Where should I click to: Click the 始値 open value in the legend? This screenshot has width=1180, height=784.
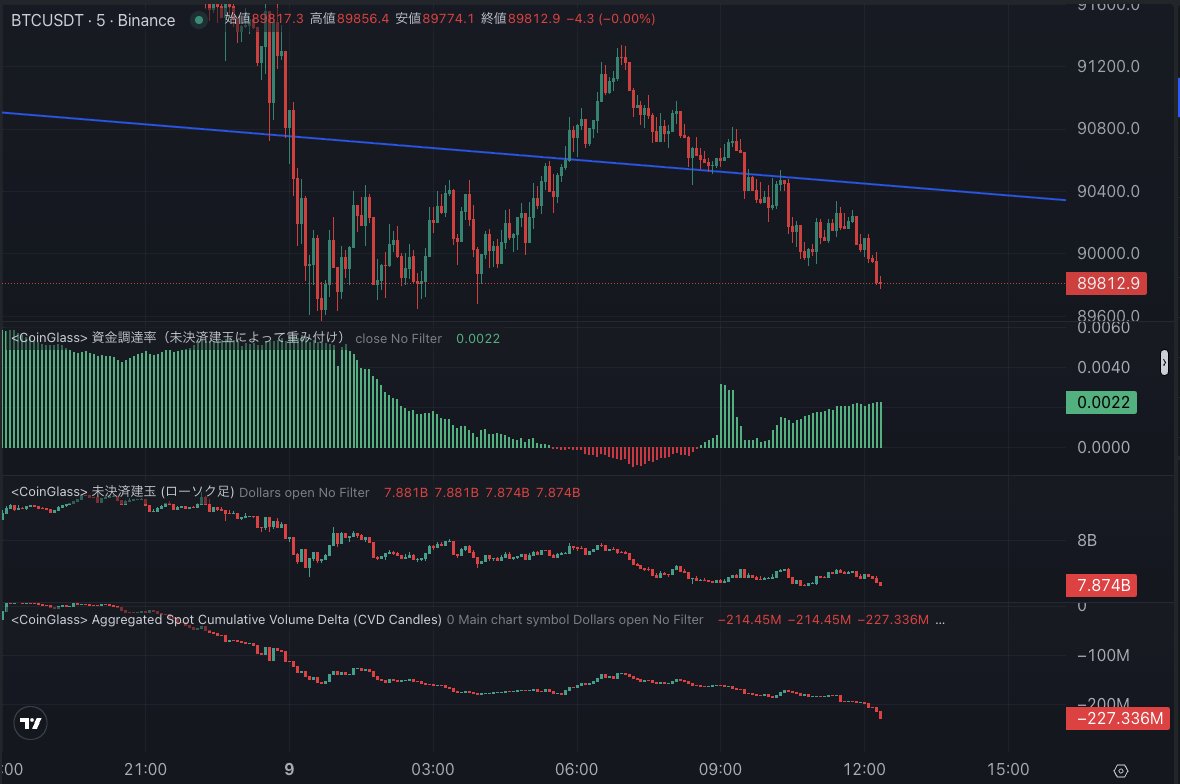264,18
